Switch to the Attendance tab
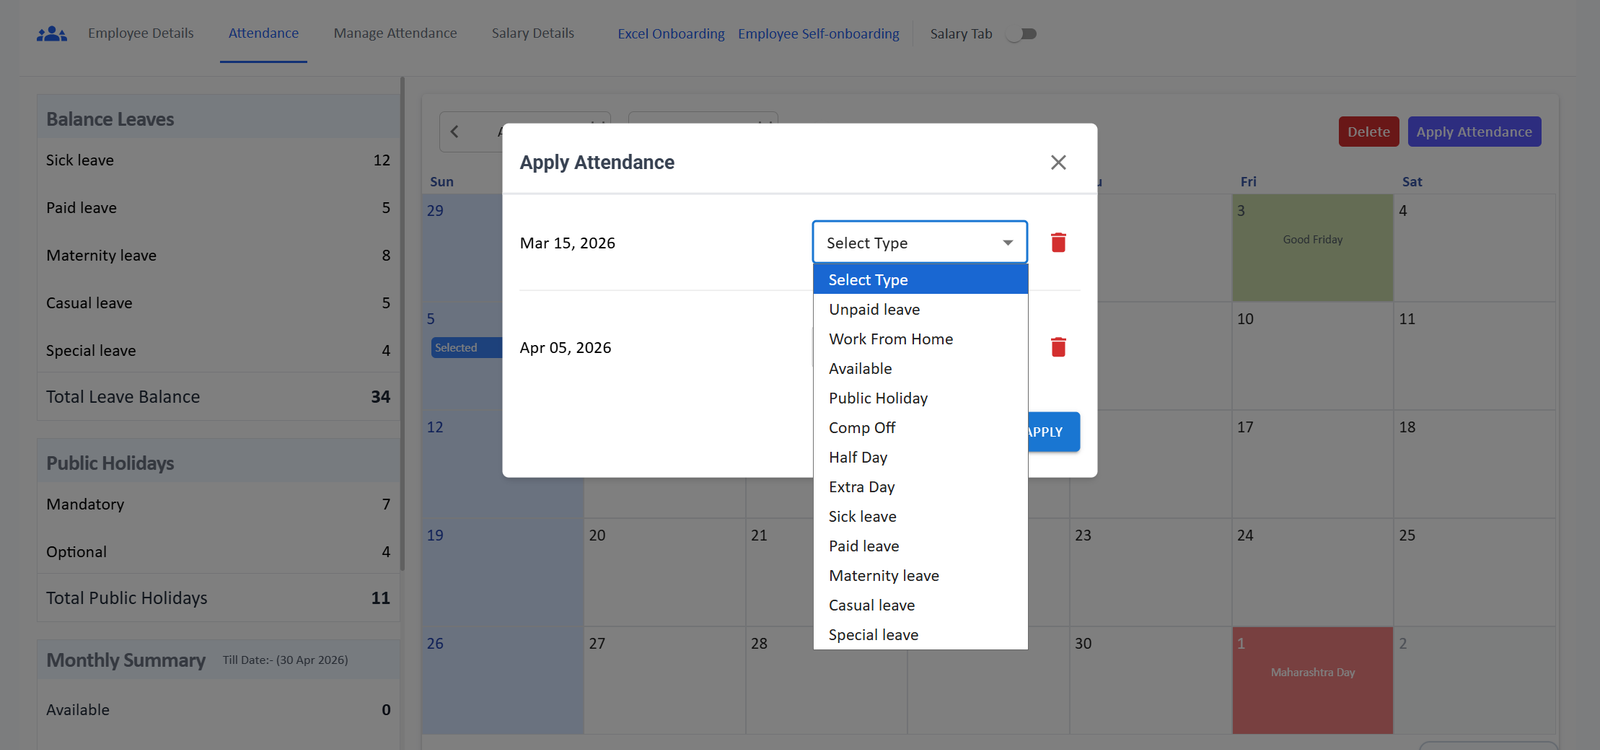This screenshot has width=1600, height=750. [x=264, y=33]
